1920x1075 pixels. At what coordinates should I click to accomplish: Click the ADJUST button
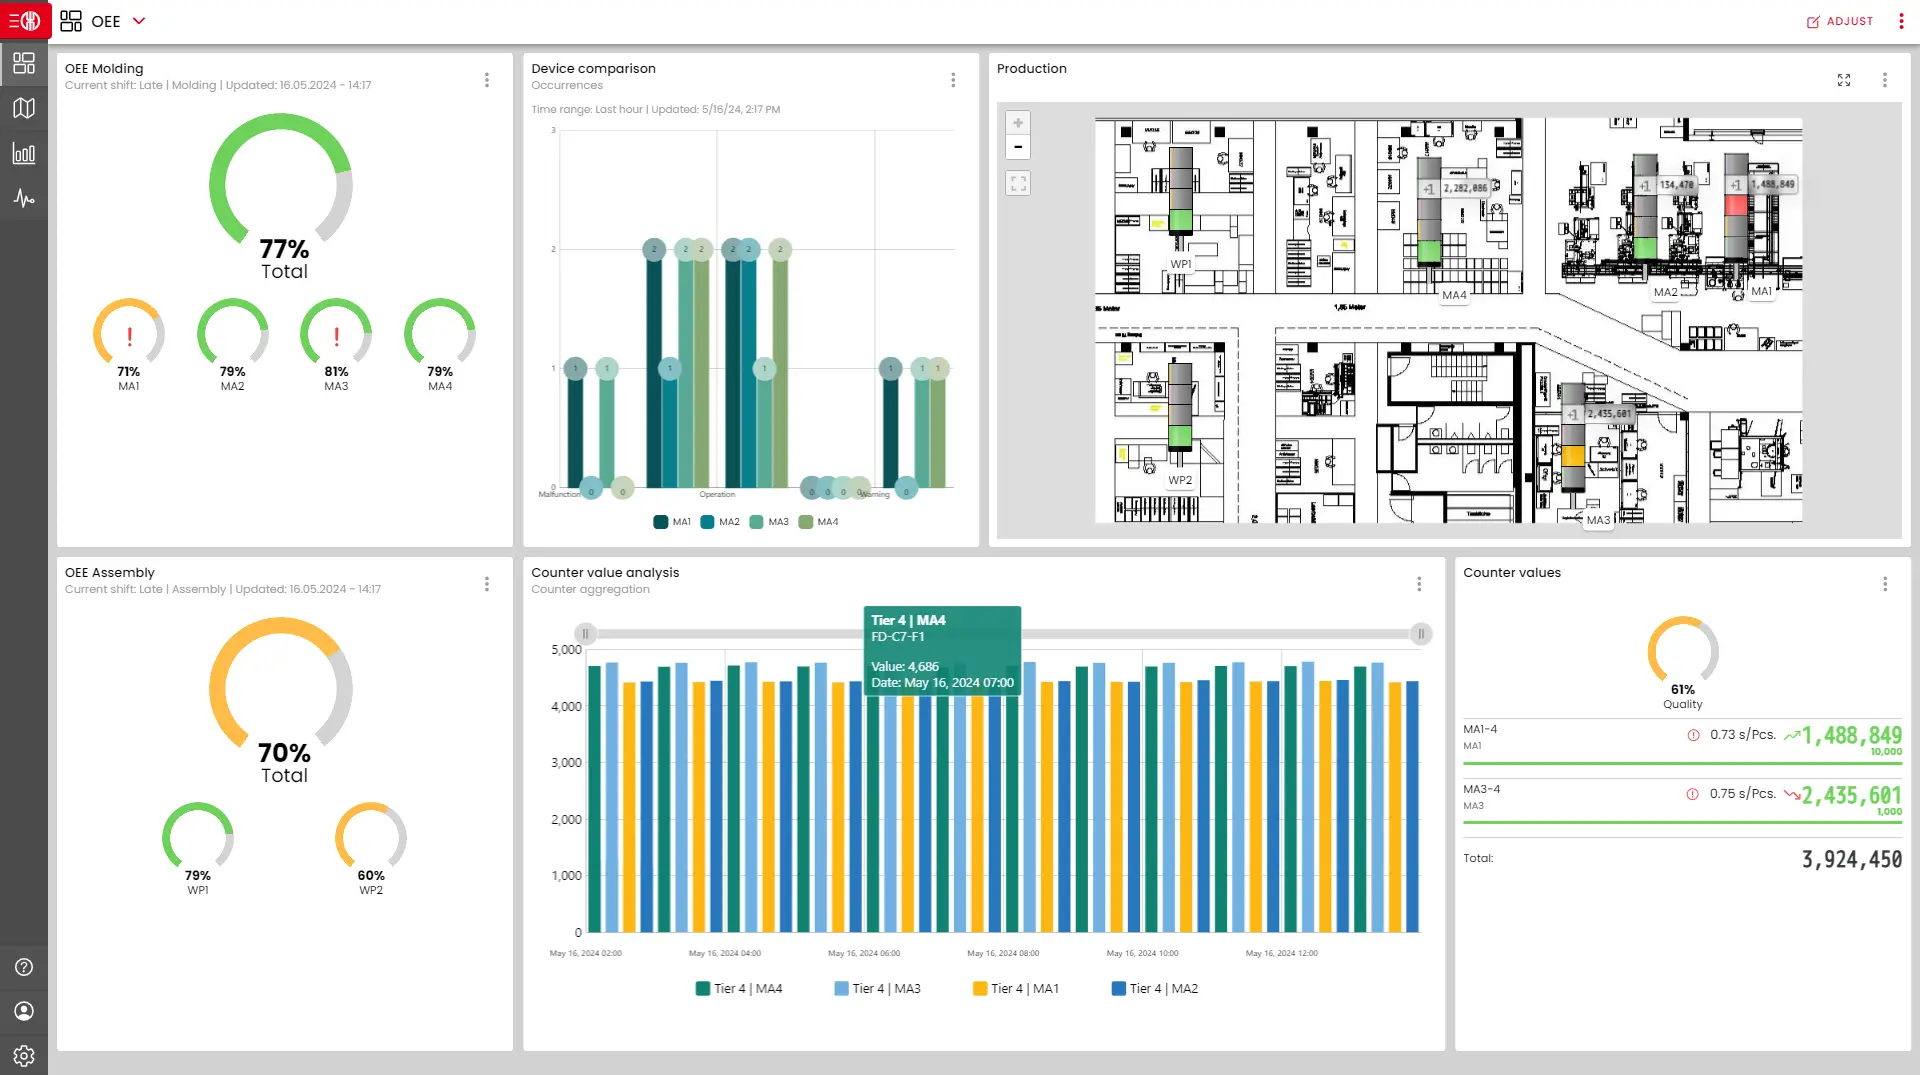1841,21
